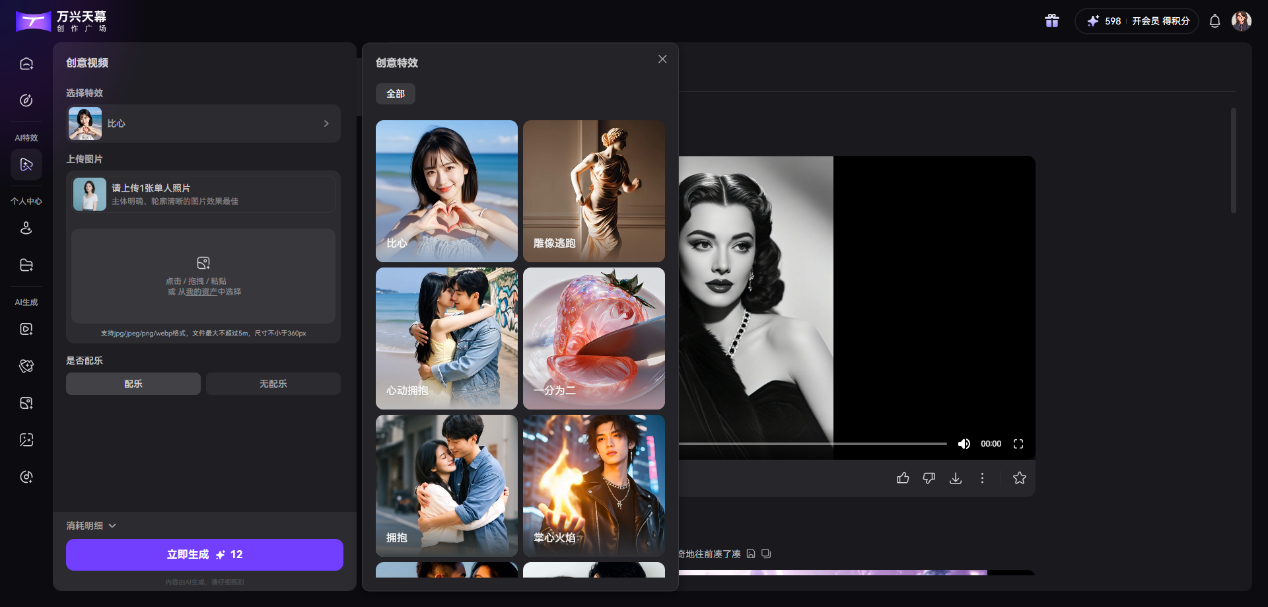Select the 全部 filter tab
This screenshot has height=607, width=1268.
pos(395,94)
